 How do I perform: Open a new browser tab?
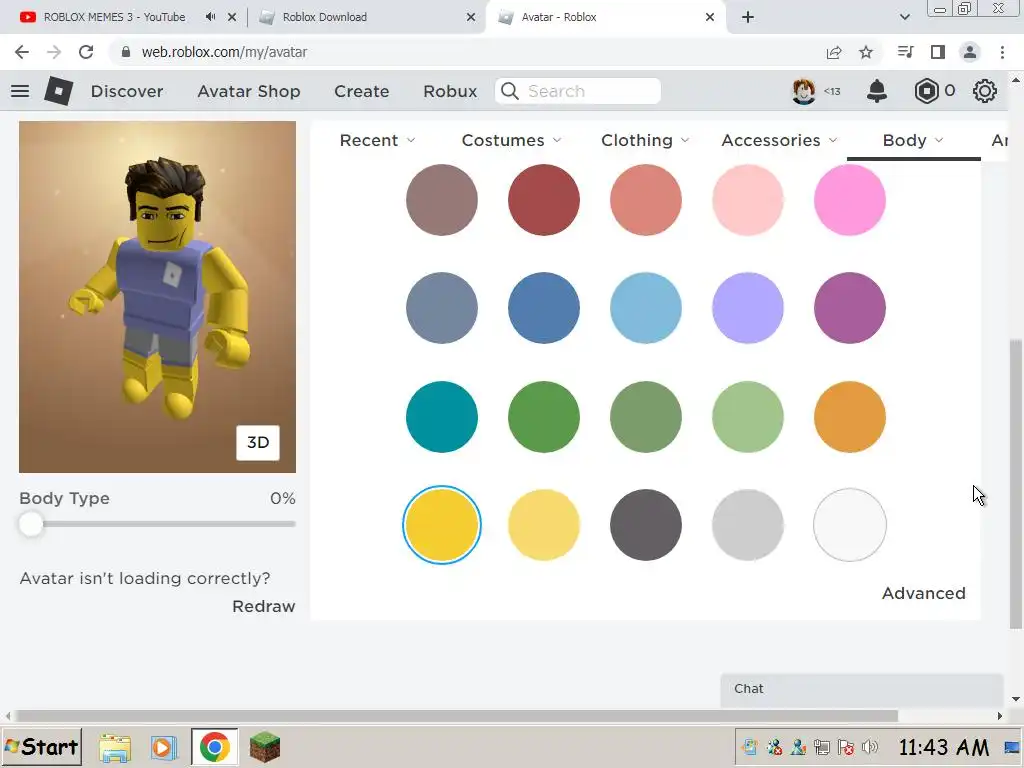coord(748,17)
